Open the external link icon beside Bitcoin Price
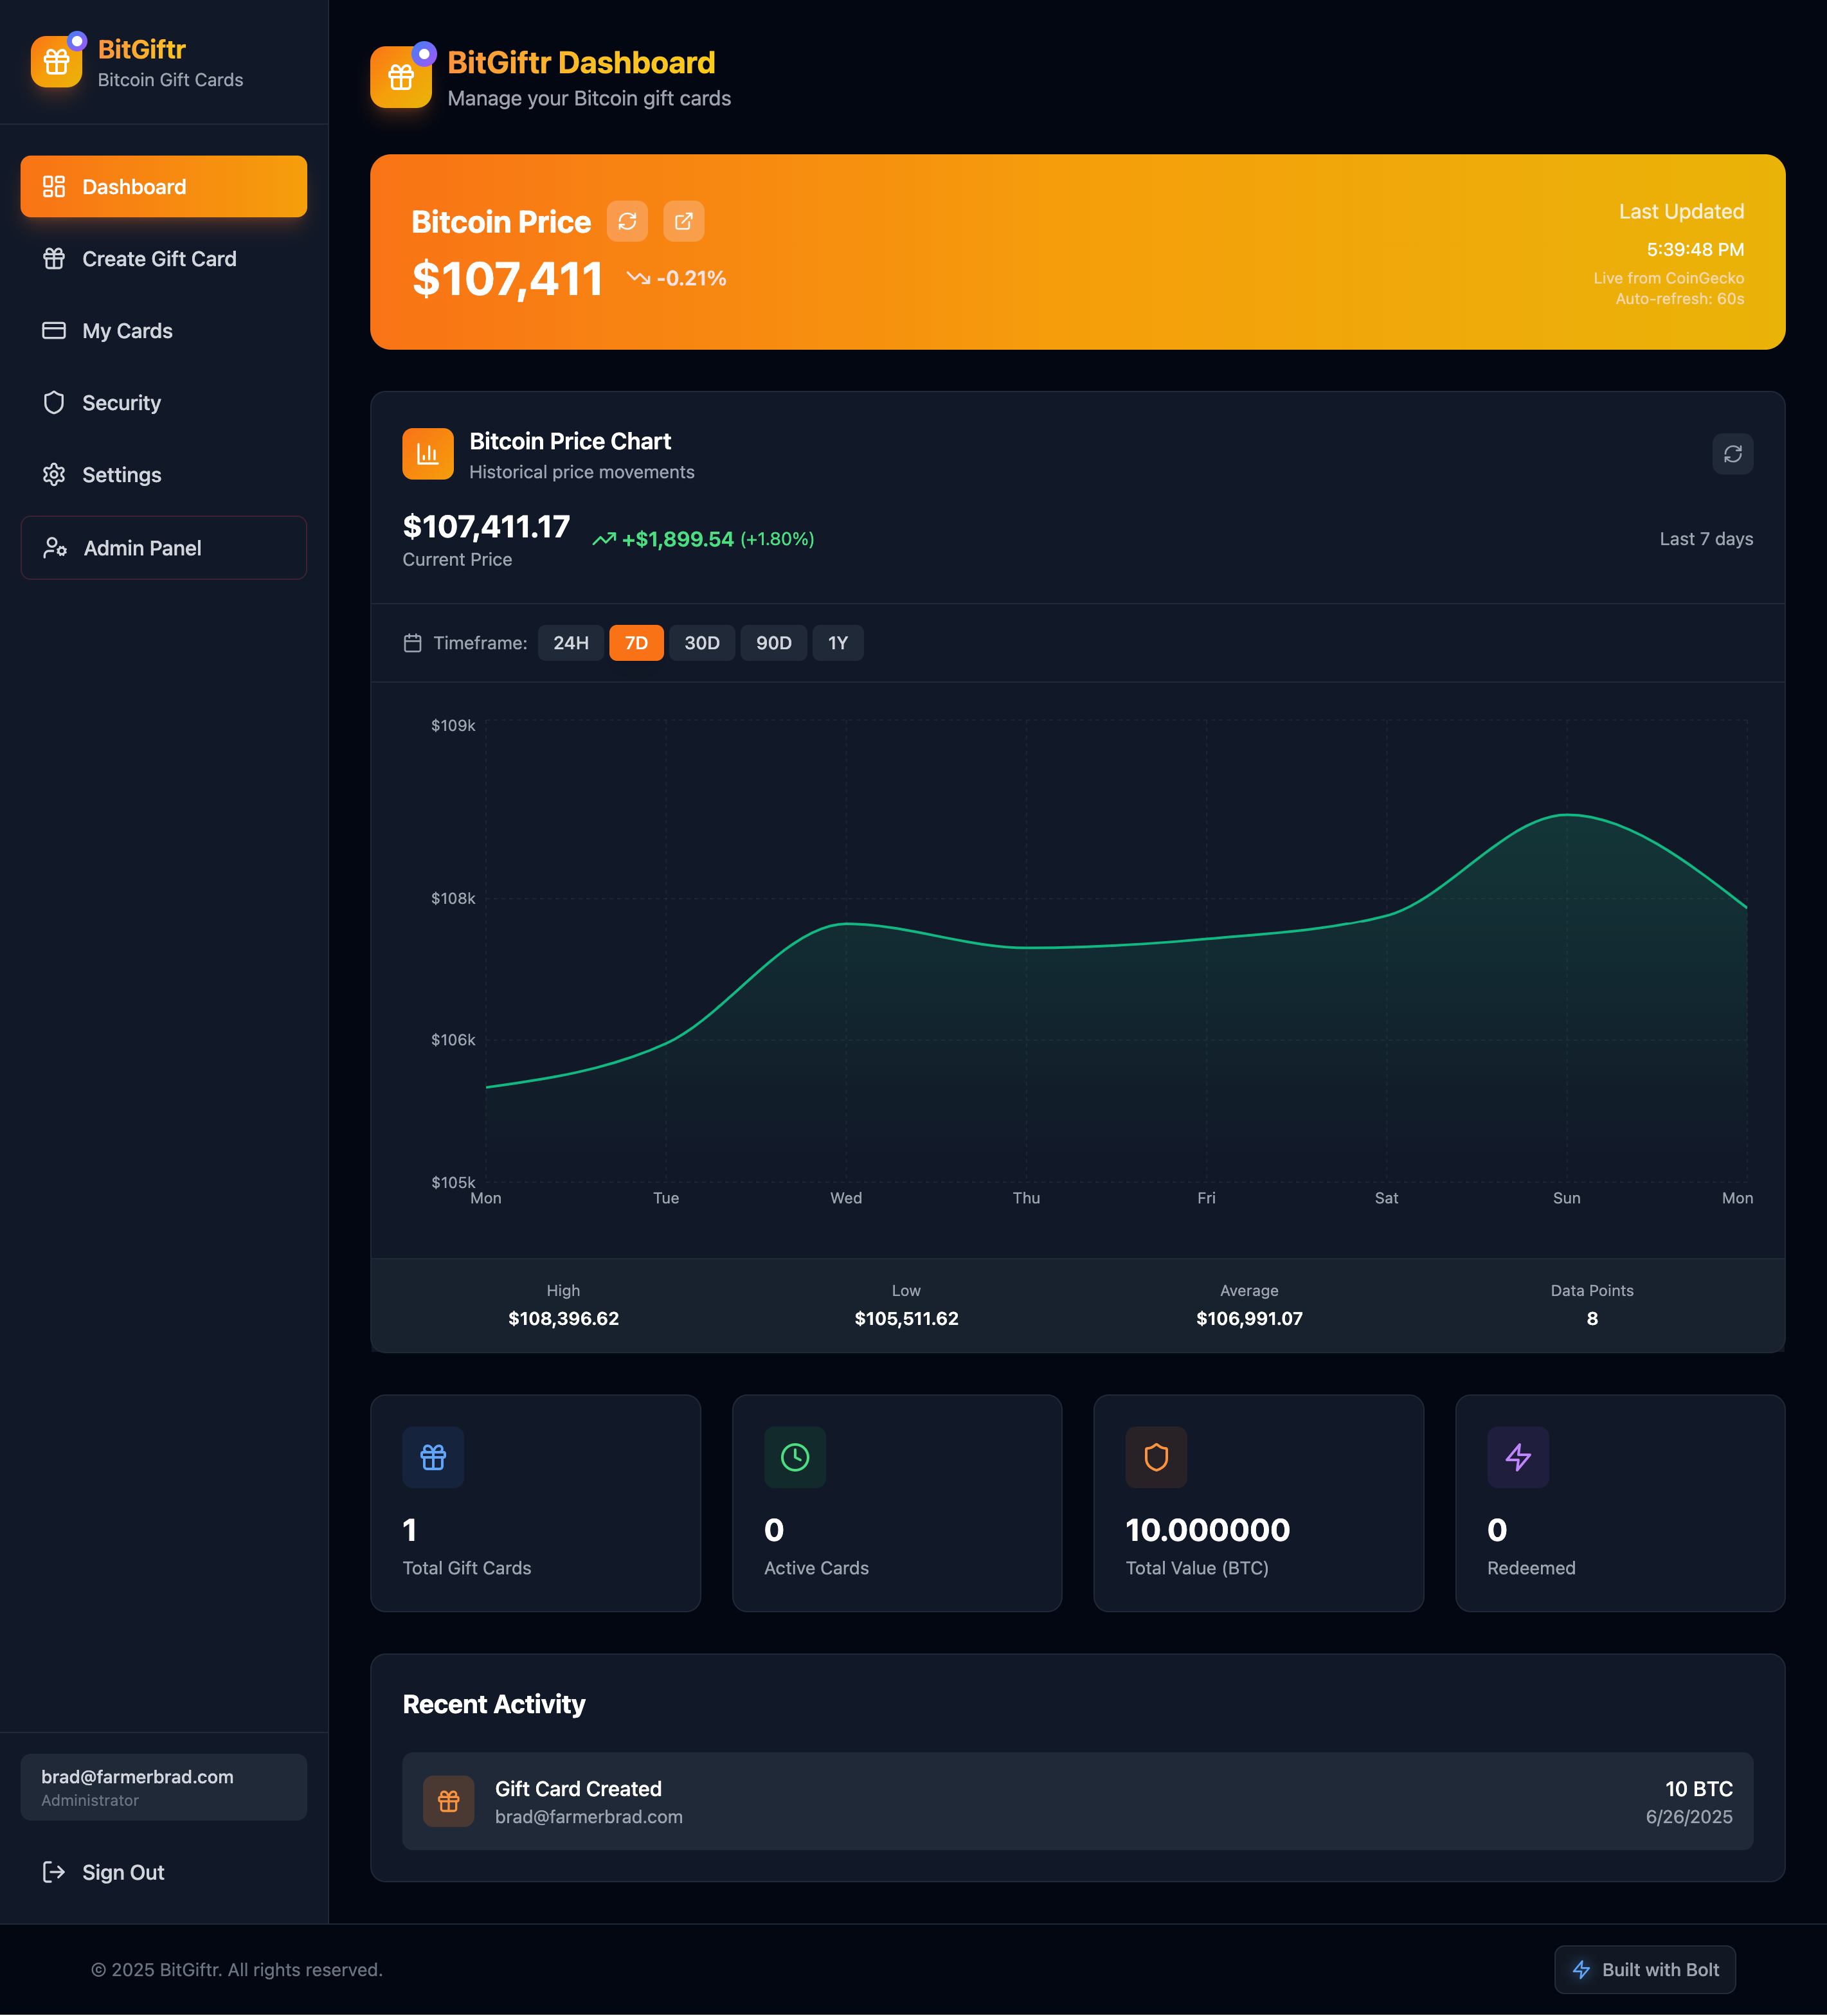This screenshot has height=2016, width=1827. tap(683, 221)
